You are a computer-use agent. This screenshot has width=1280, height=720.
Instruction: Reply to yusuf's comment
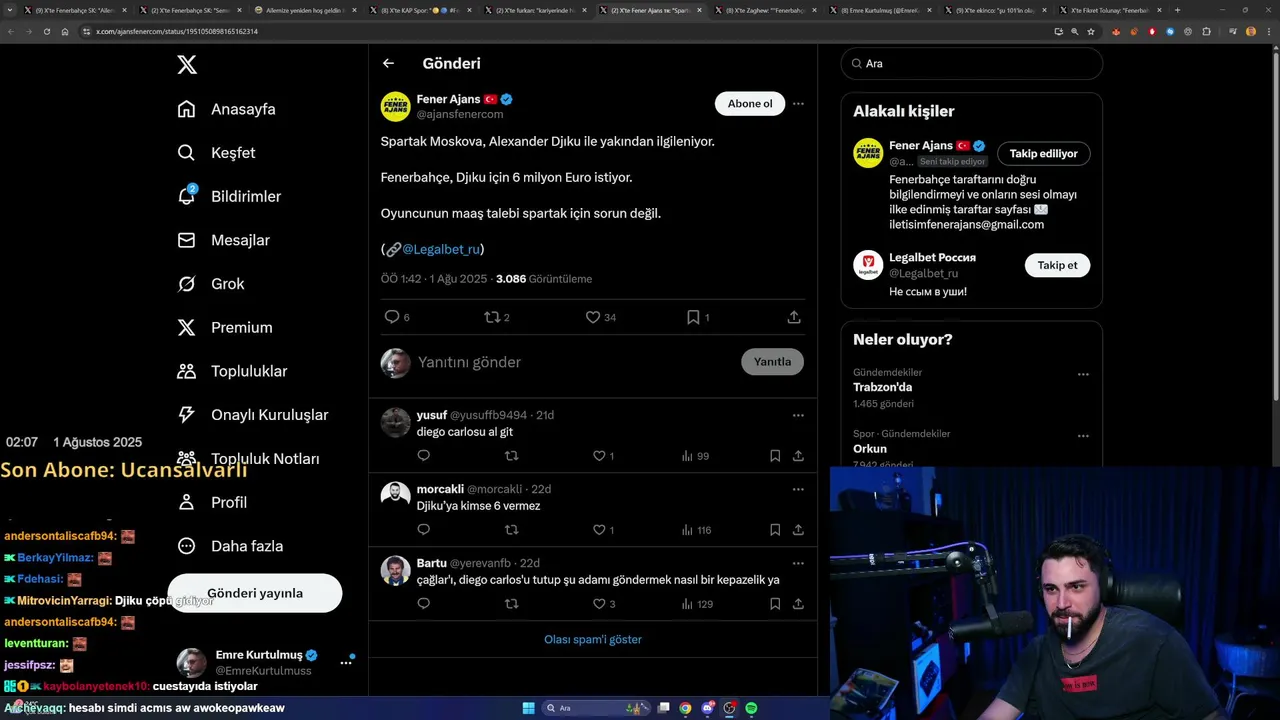[x=424, y=456]
